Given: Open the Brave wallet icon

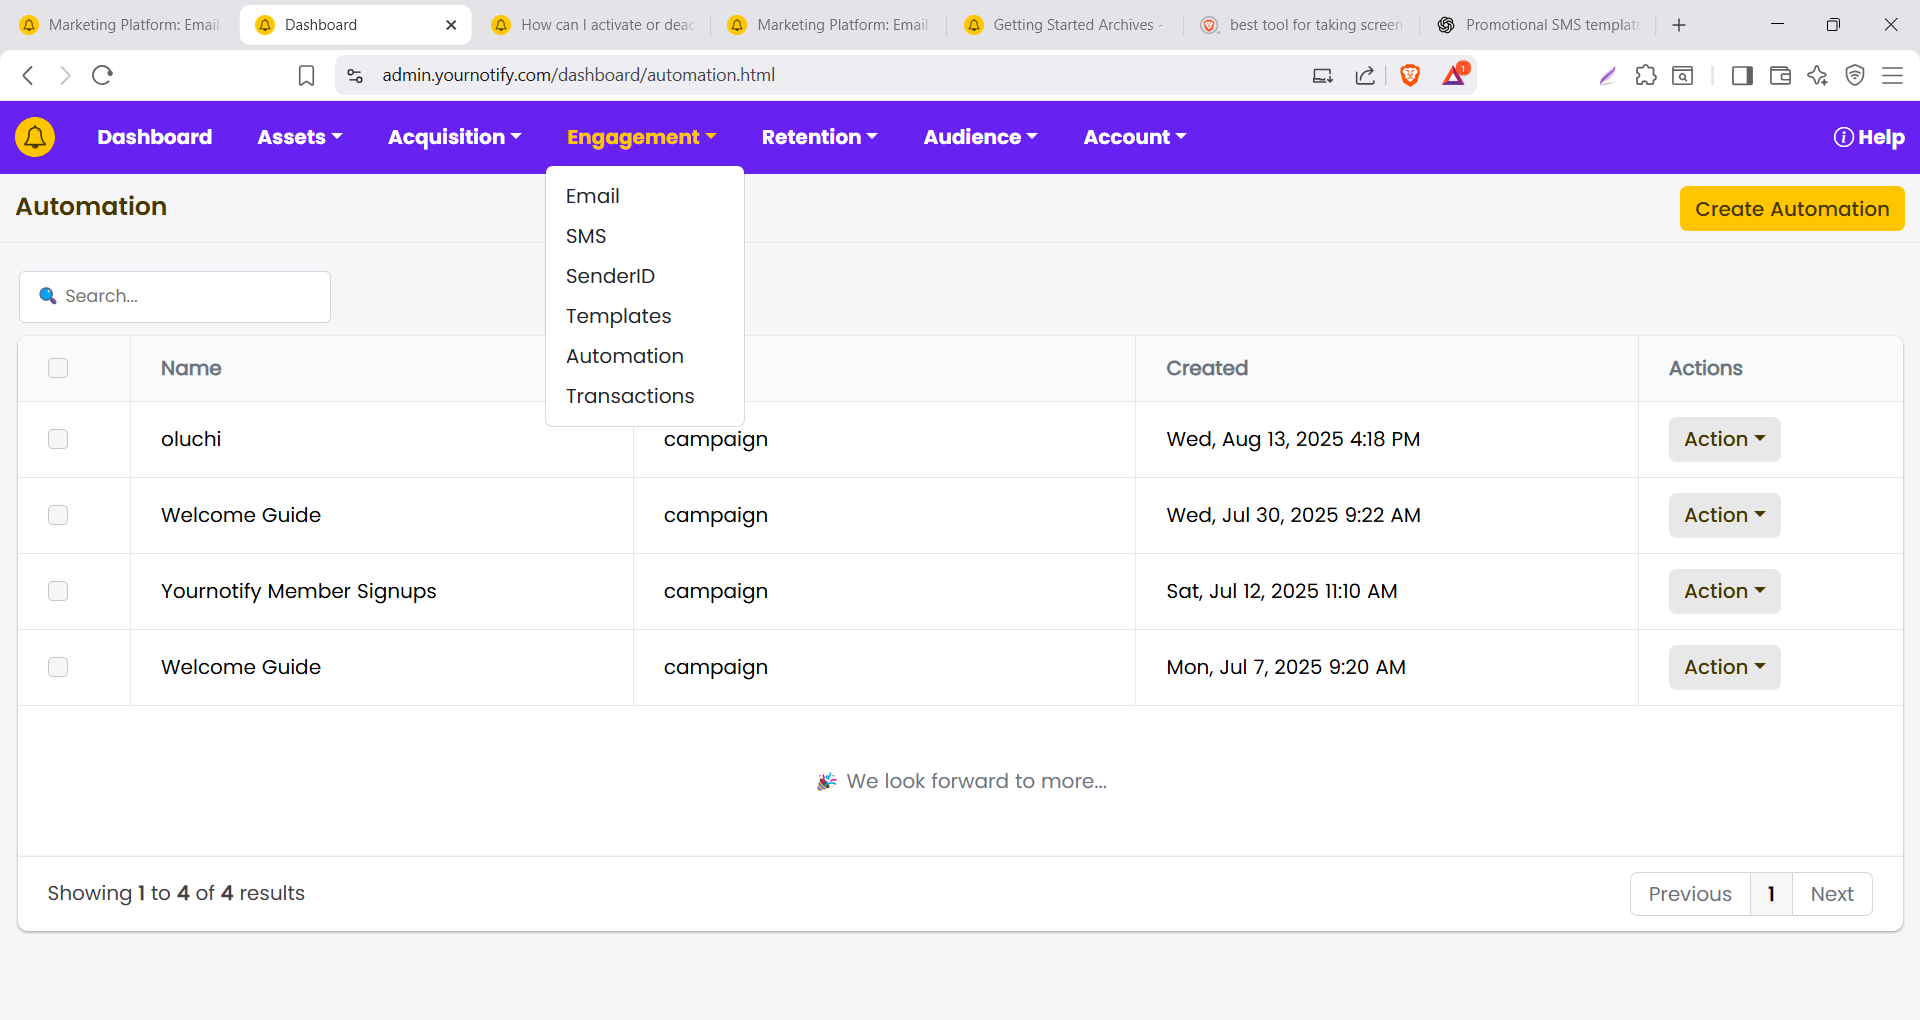Looking at the screenshot, I should (x=1779, y=75).
